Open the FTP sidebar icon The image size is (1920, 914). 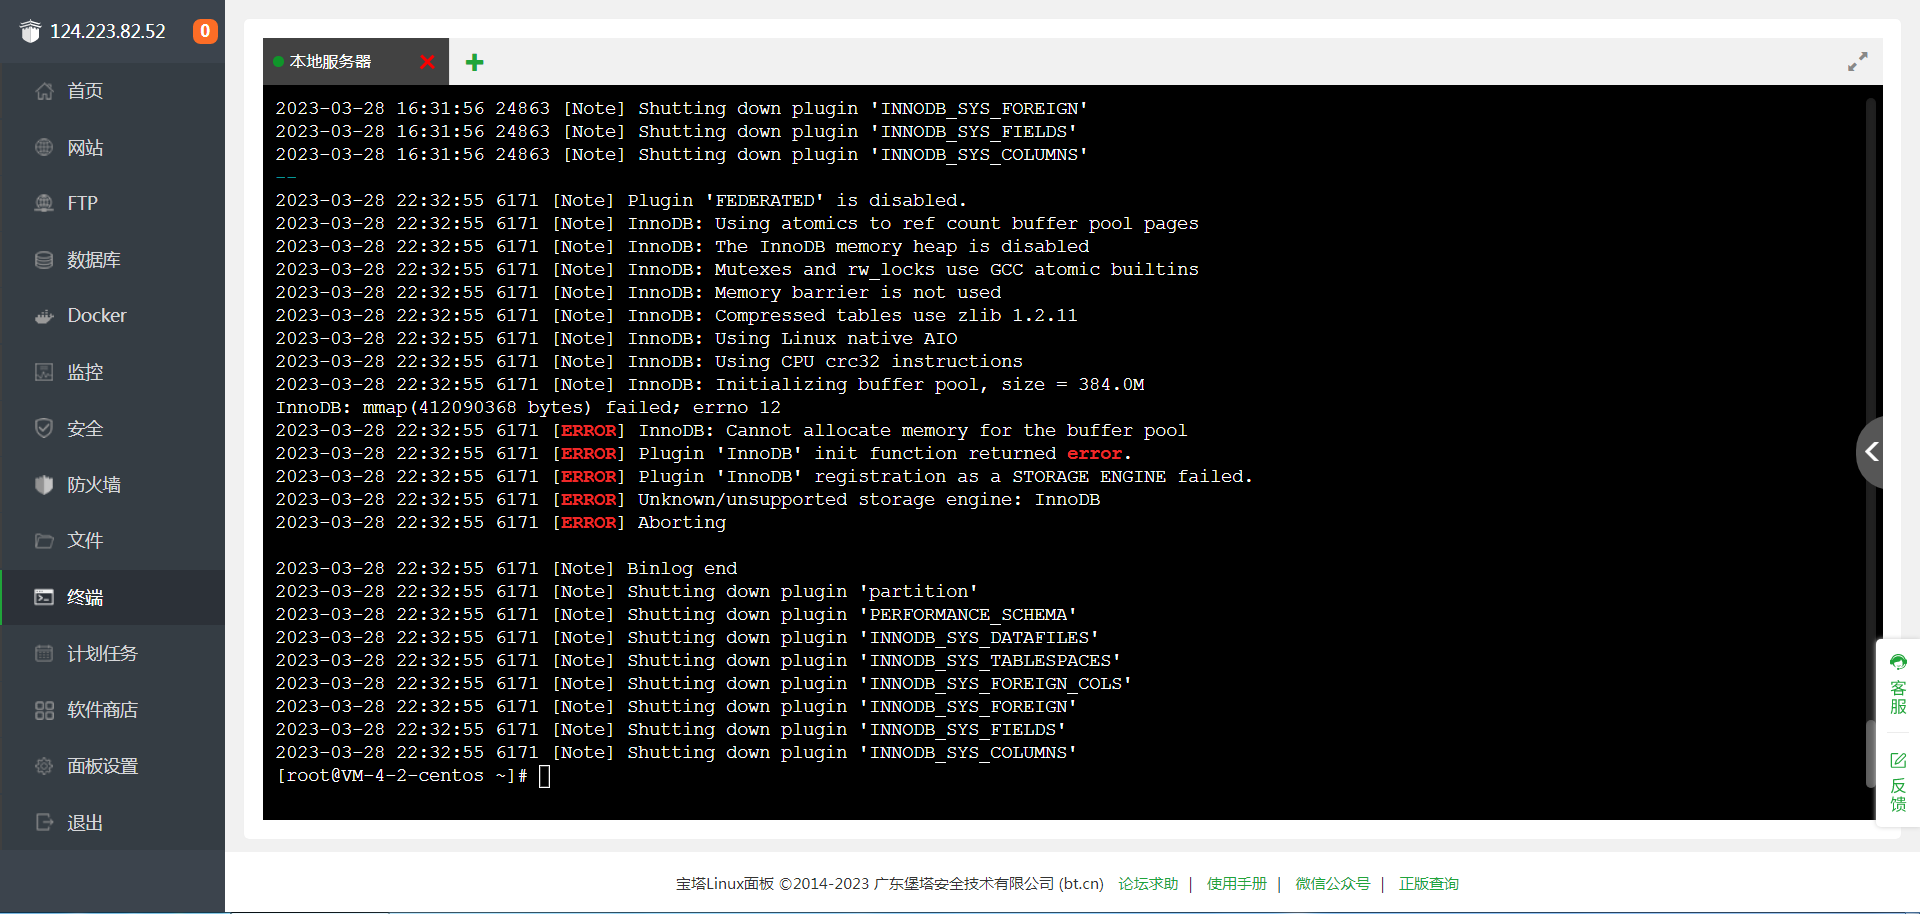[x=44, y=203]
